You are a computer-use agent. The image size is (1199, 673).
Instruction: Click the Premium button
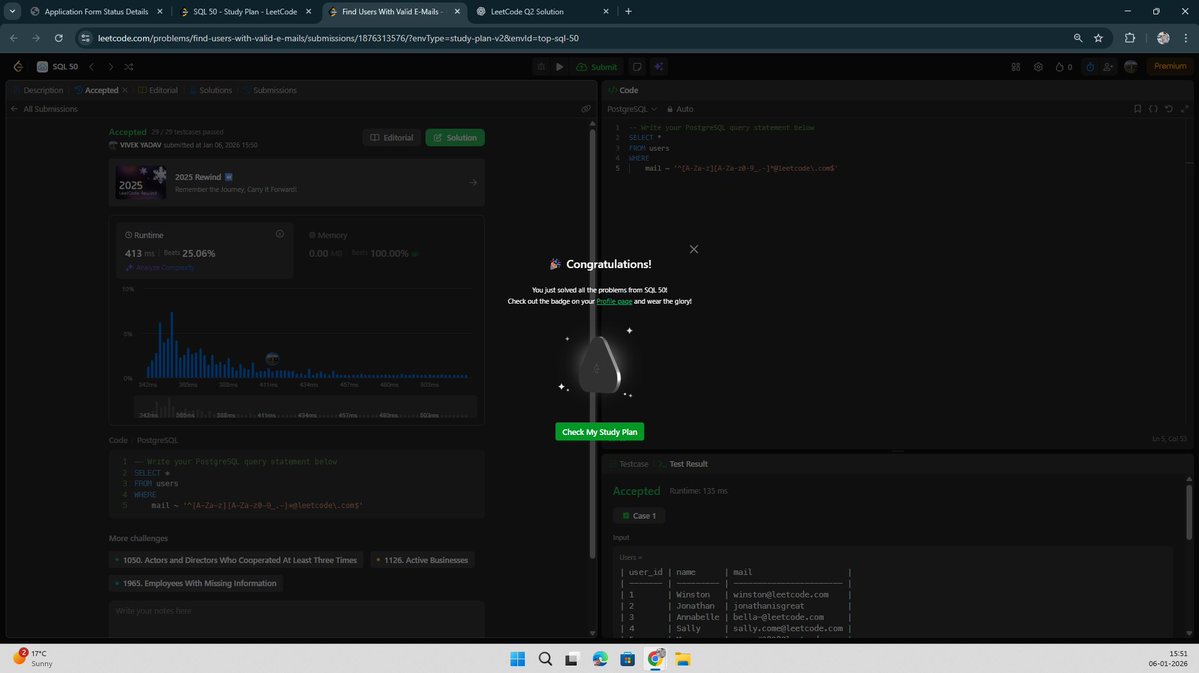tap(1170, 67)
